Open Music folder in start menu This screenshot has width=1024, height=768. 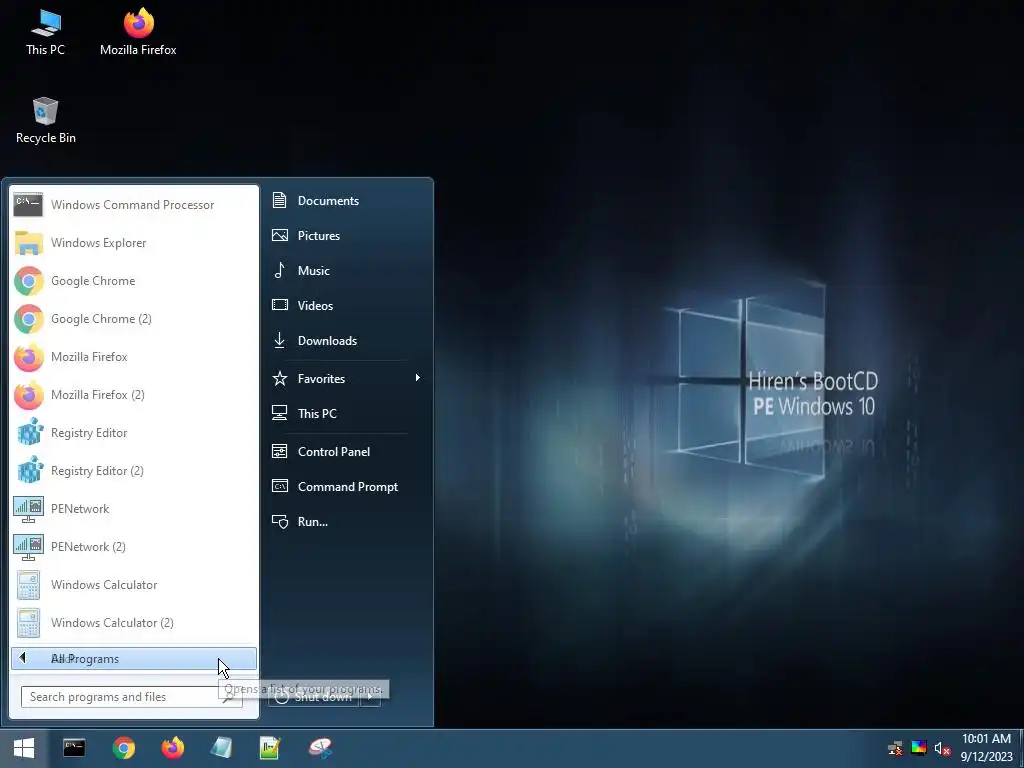(x=347, y=270)
